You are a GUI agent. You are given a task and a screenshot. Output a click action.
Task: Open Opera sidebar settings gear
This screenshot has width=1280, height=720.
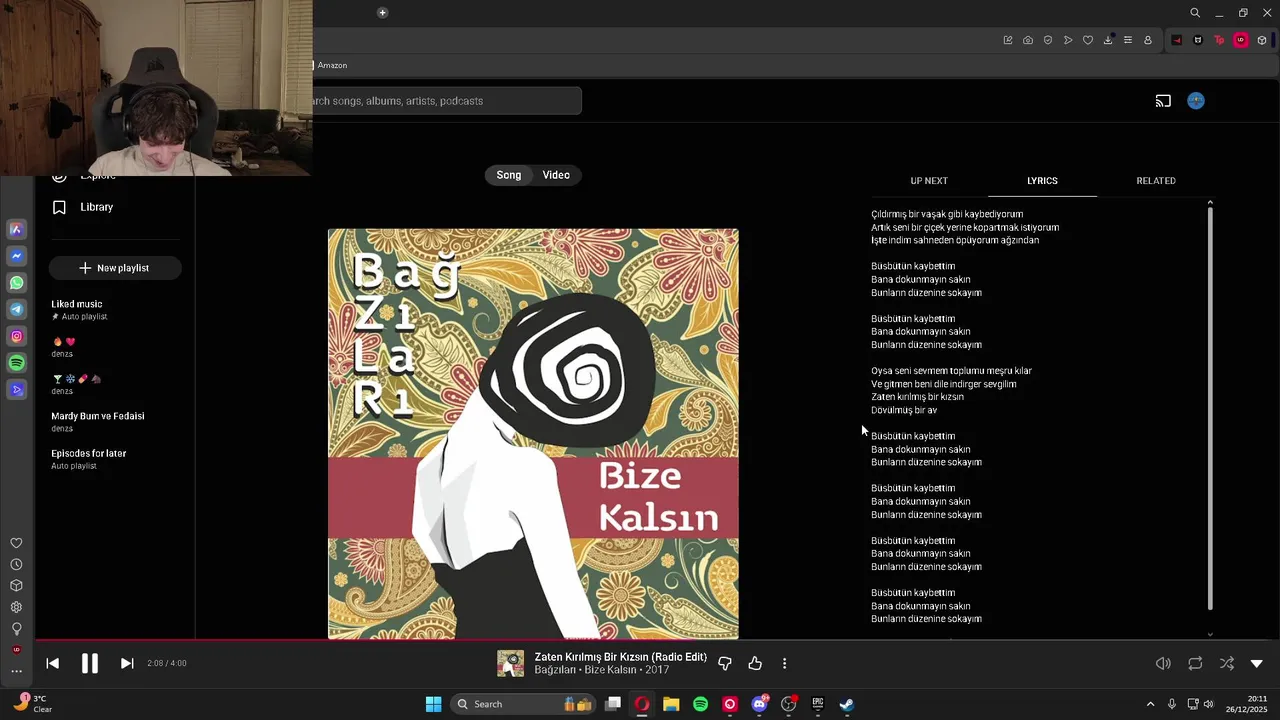point(16,607)
